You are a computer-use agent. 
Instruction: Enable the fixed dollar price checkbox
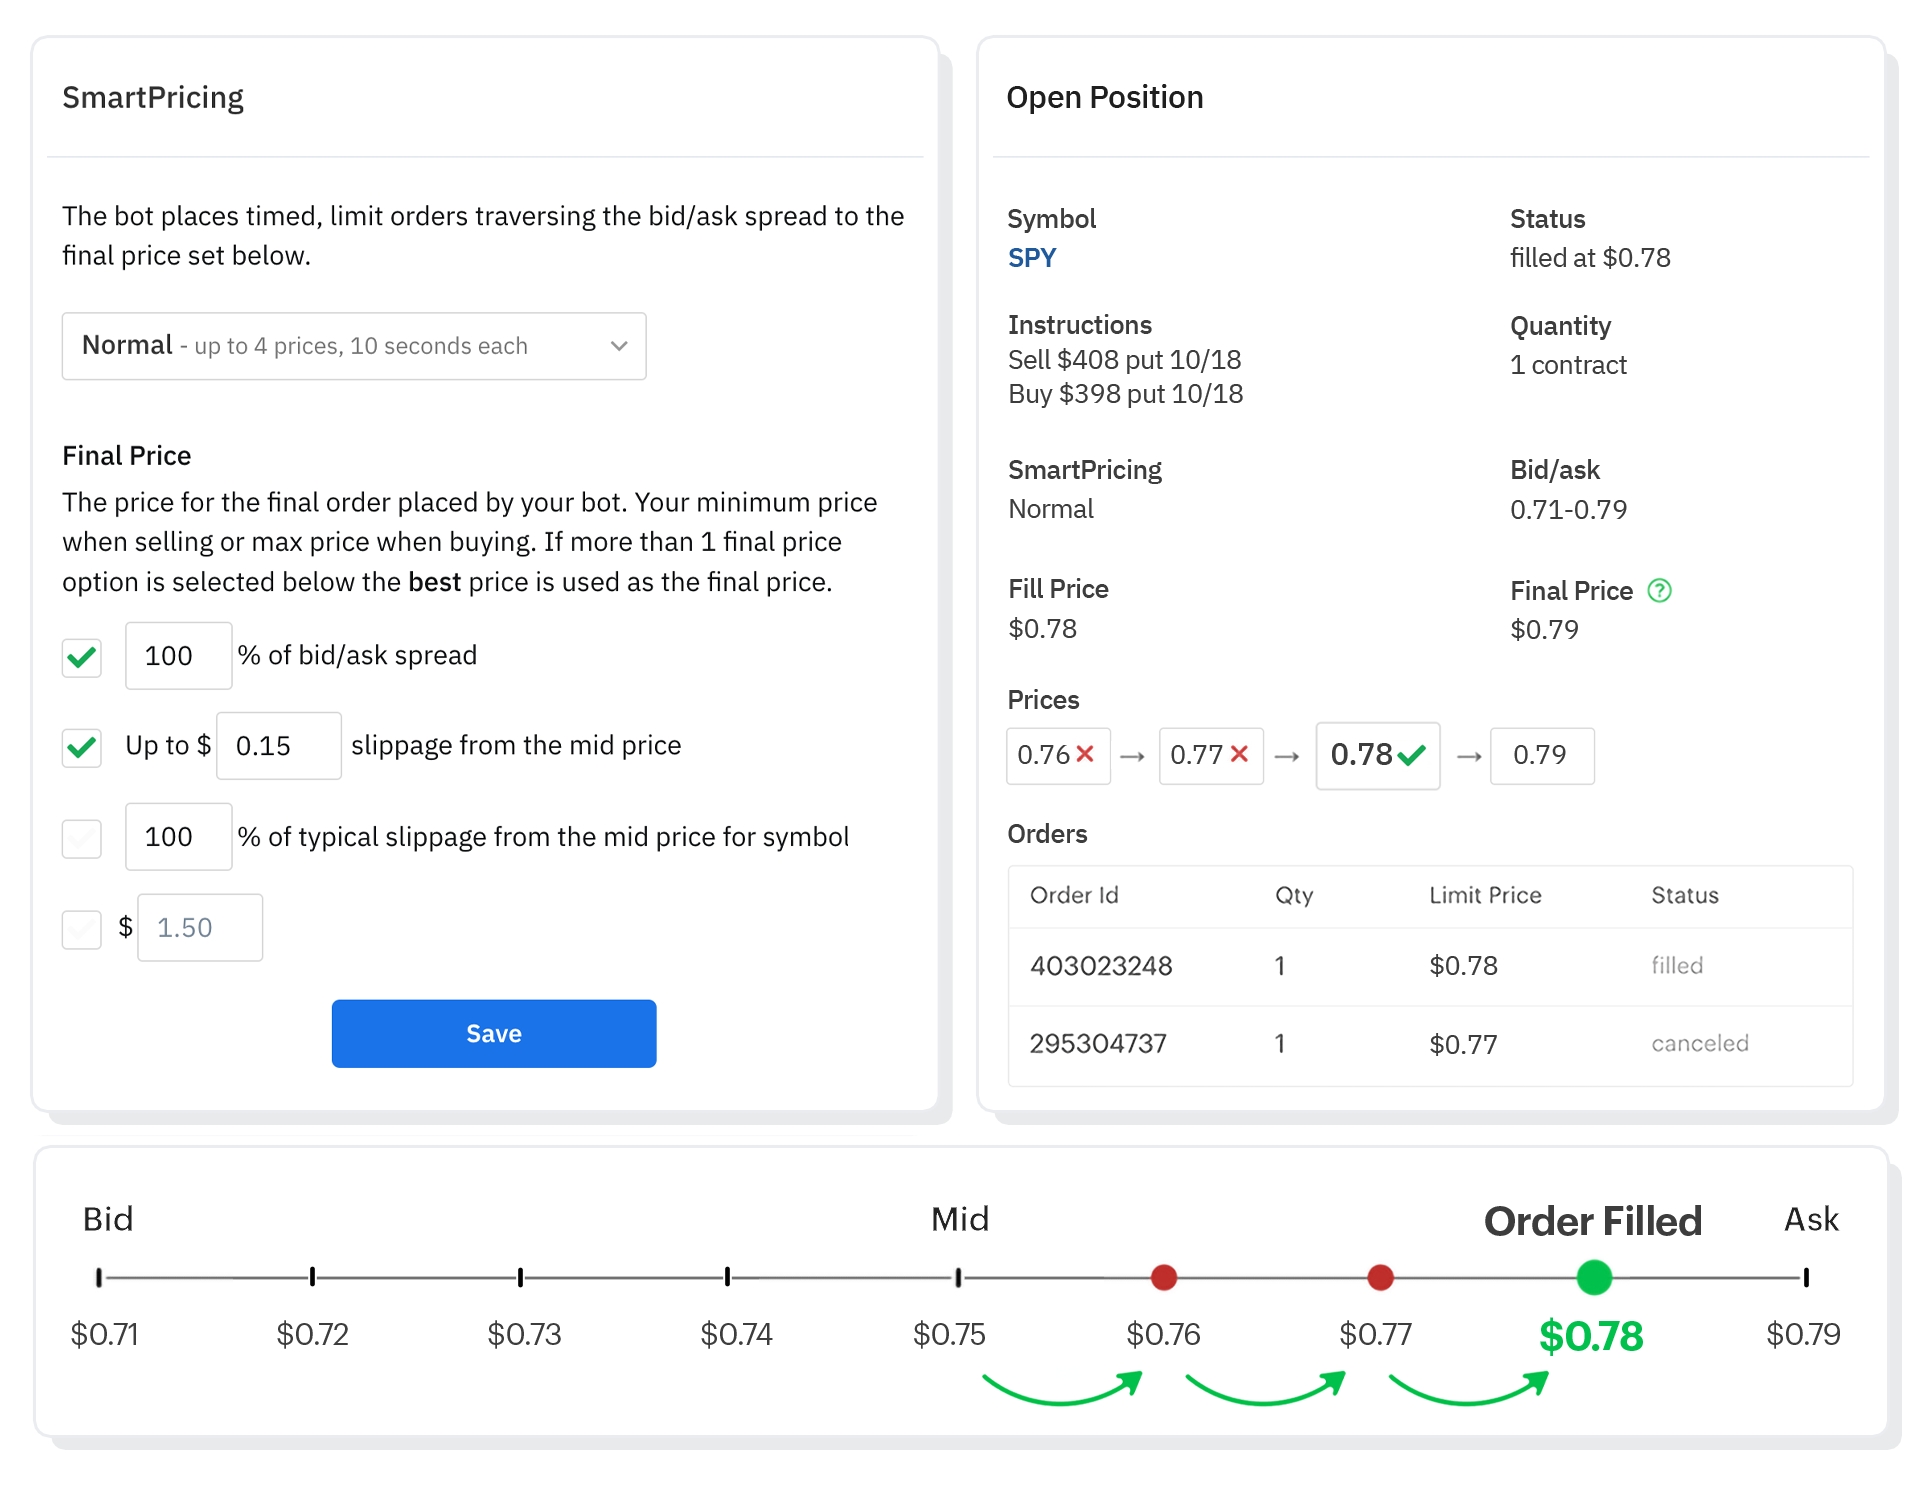coord(82,929)
